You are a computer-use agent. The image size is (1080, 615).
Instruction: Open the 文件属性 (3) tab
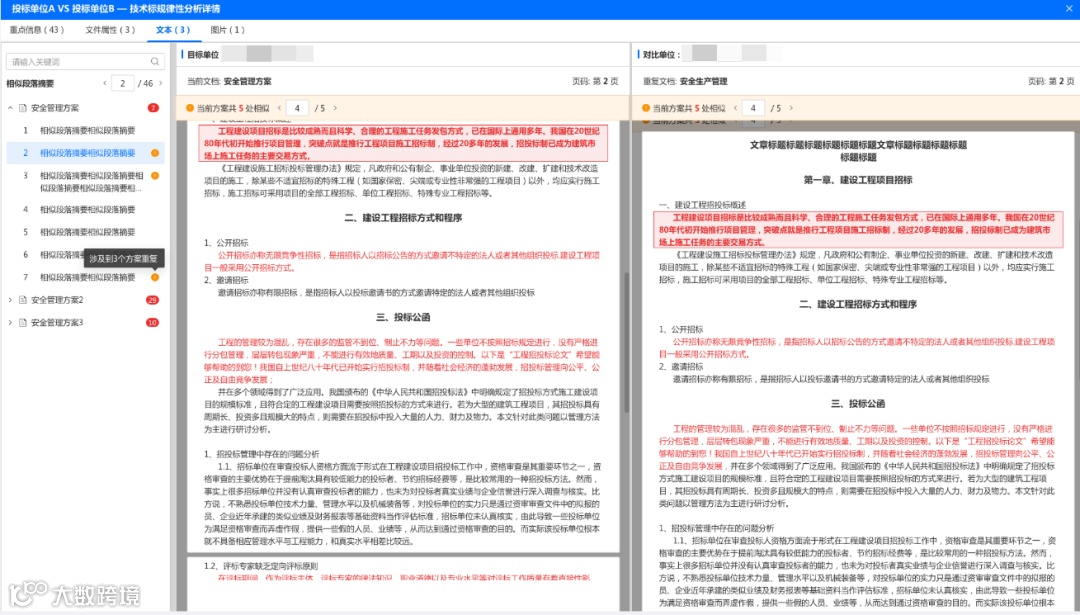pyautogui.click(x=110, y=30)
